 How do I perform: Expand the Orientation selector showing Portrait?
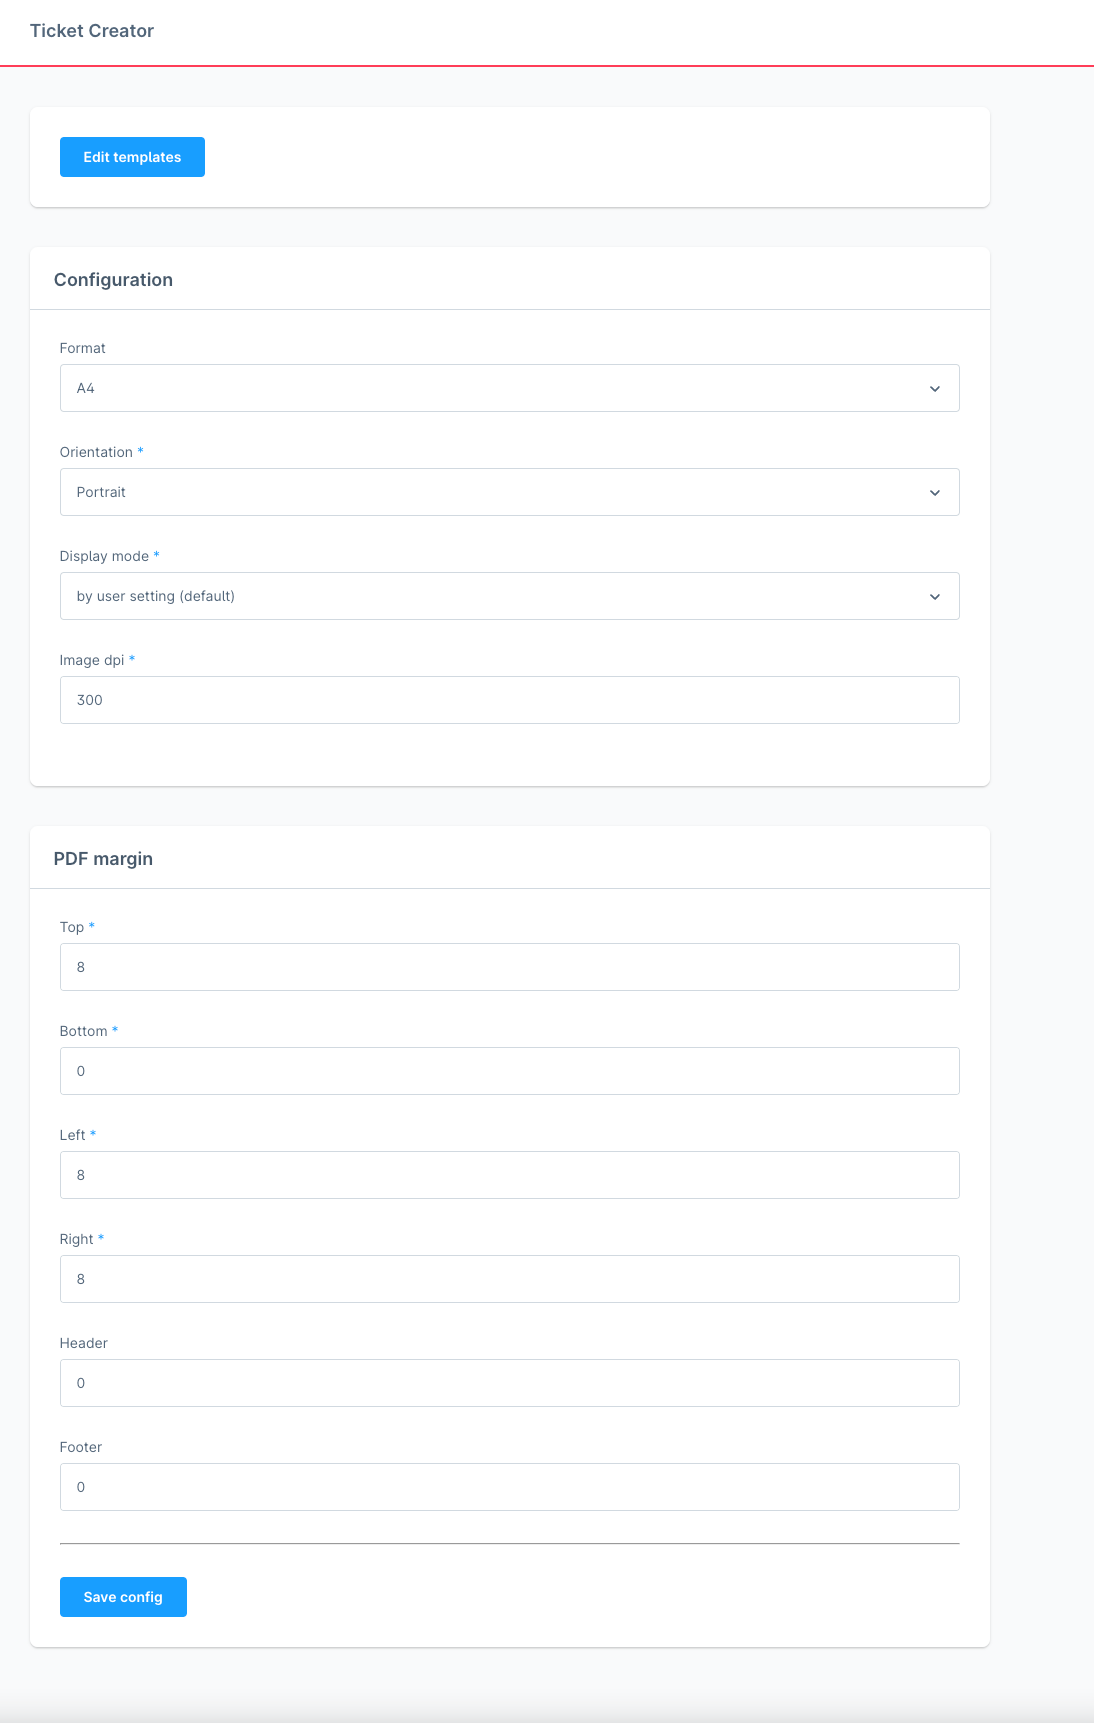[x=510, y=492]
